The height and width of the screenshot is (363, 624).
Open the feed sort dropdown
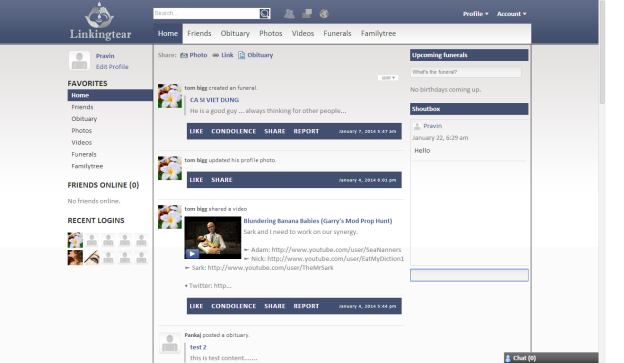(388, 78)
